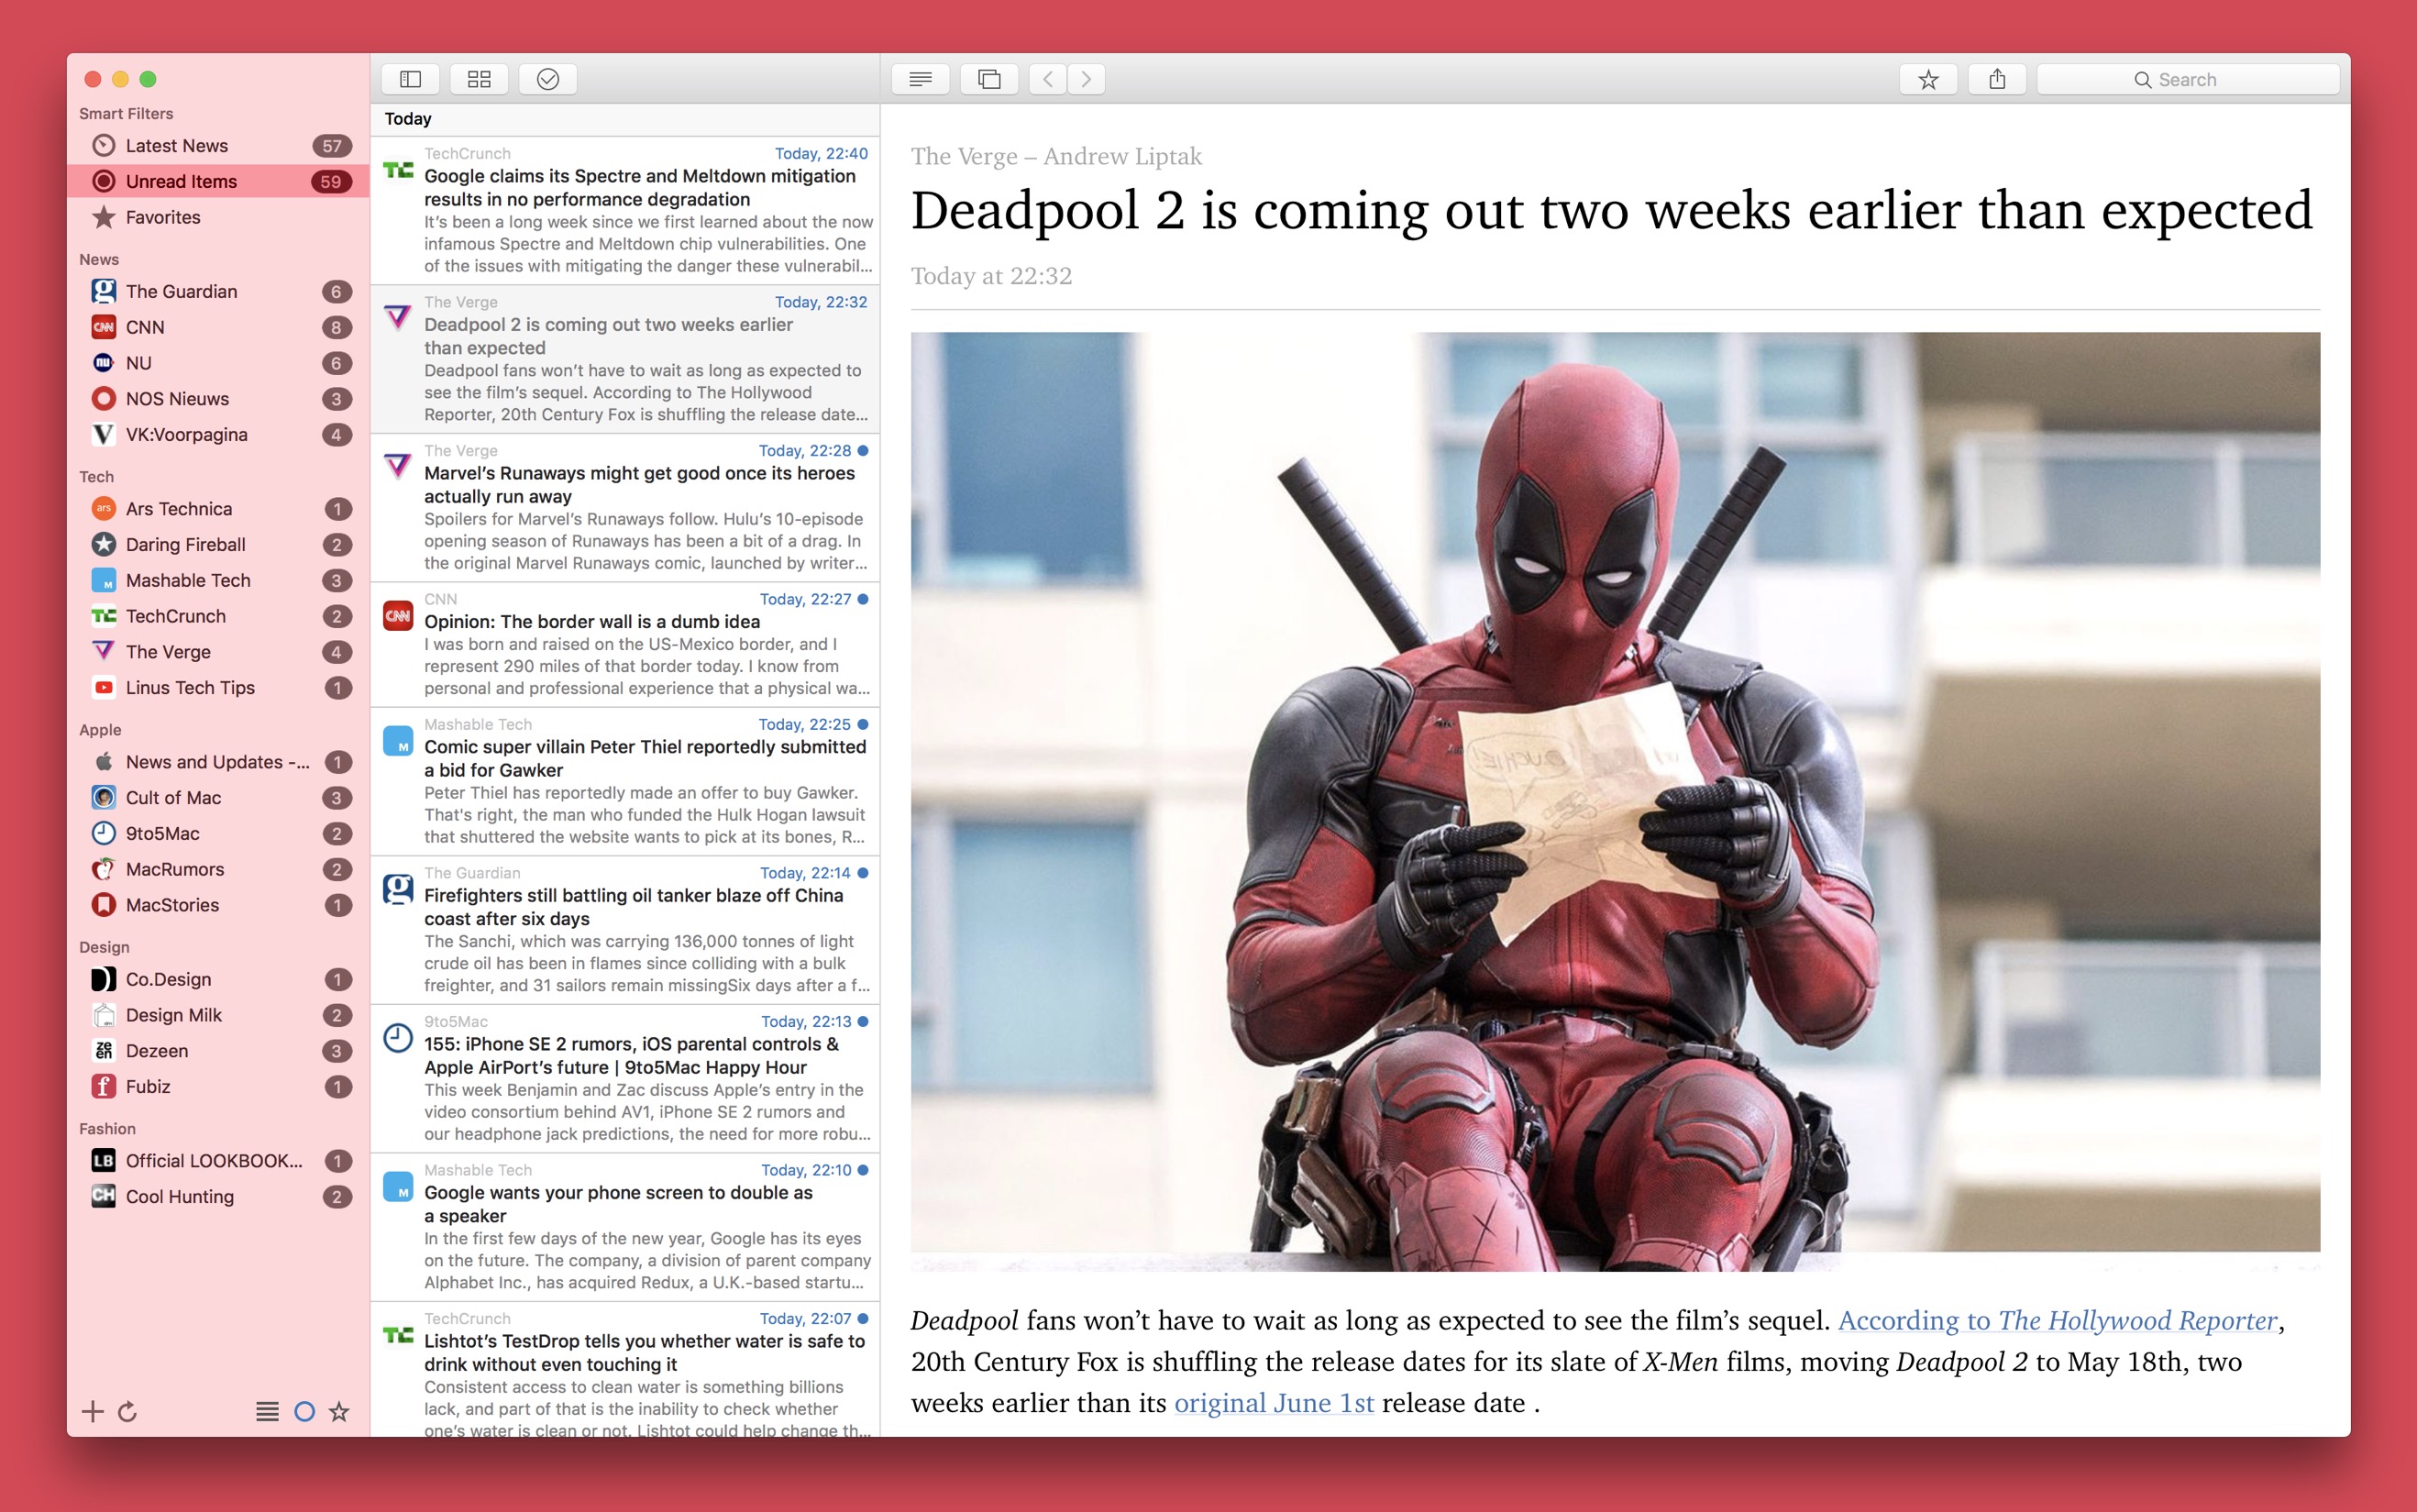Image resolution: width=2417 pixels, height=1512 pixels.
Task: Select Latest News smart filter
Action: 177,146
